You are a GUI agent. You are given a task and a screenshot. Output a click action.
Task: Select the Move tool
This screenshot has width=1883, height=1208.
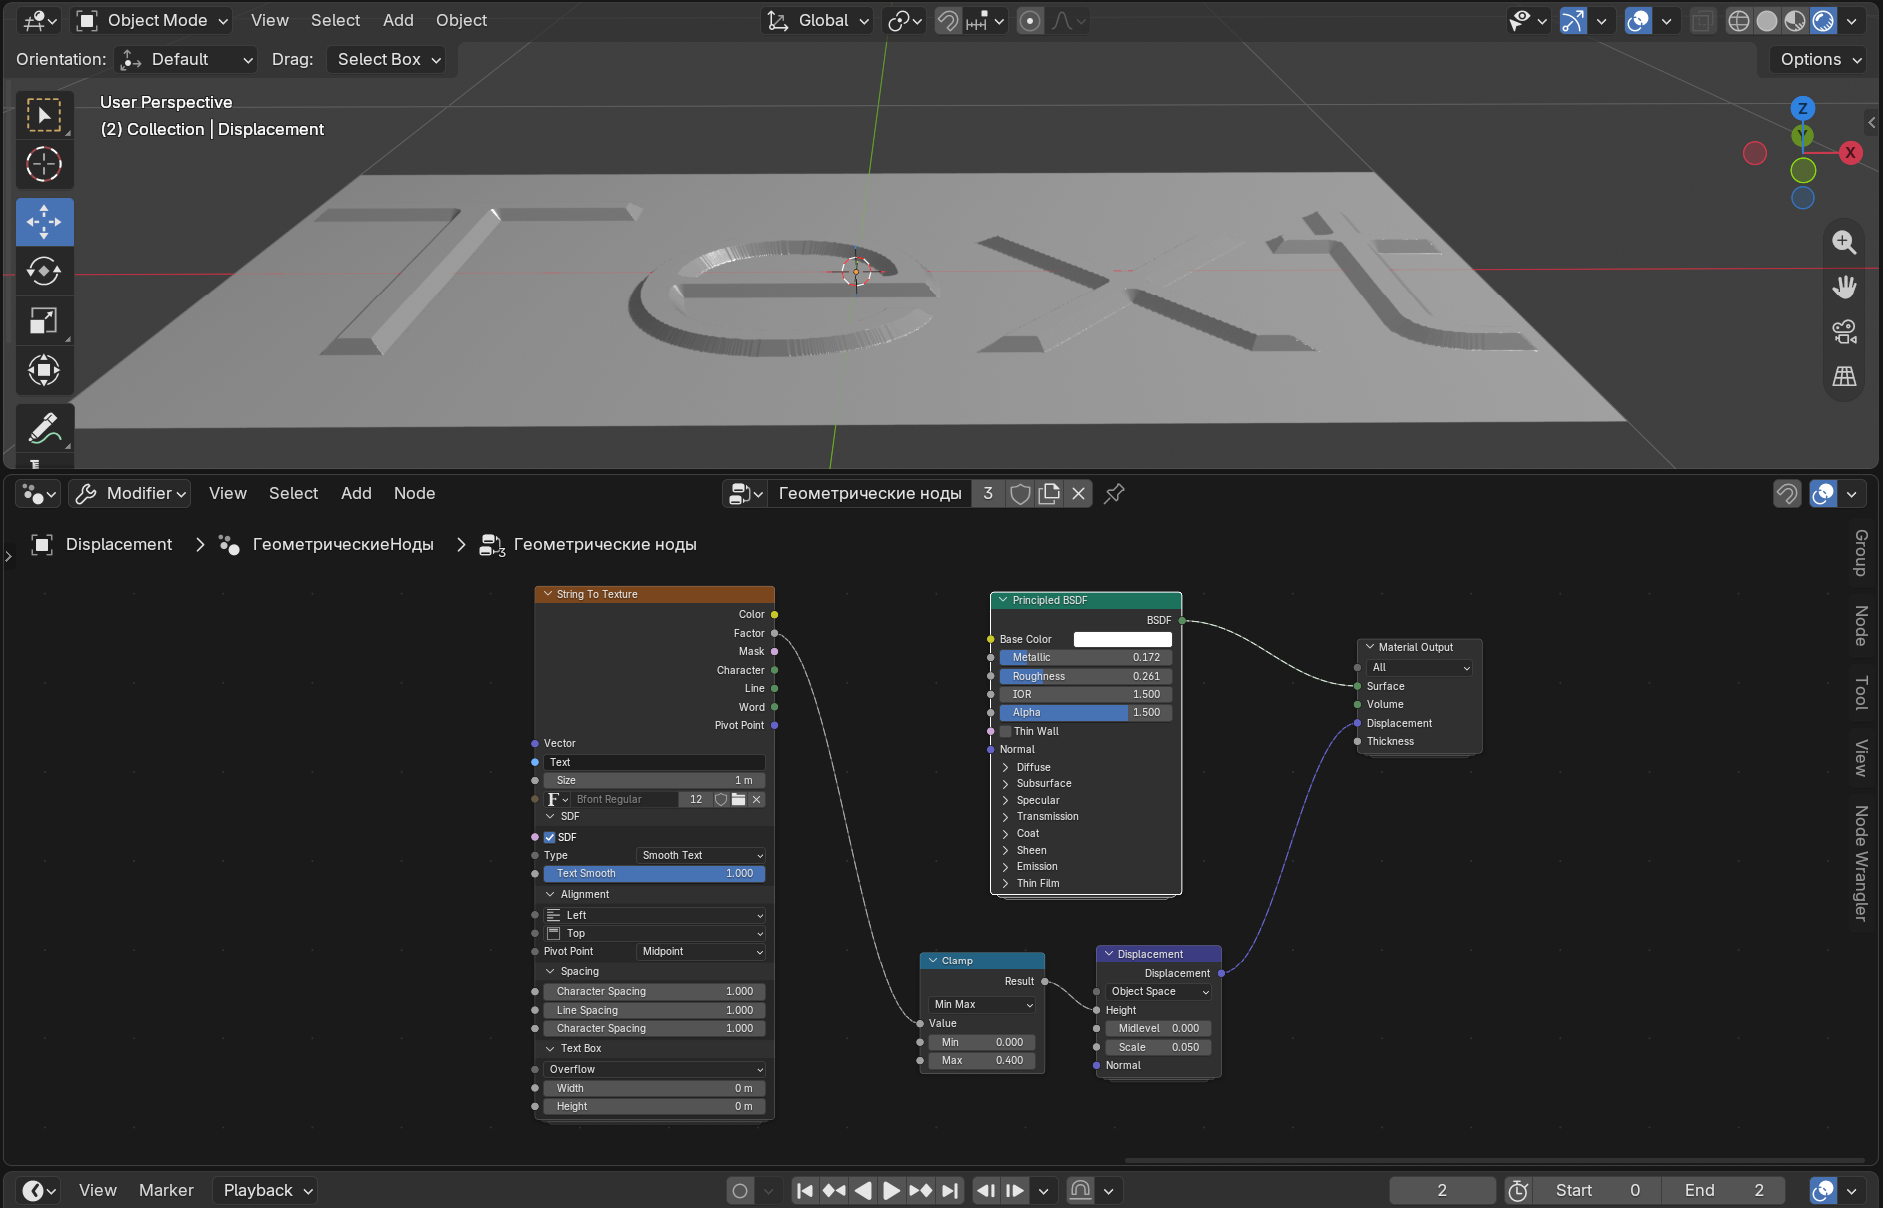[x=44, y=222]
